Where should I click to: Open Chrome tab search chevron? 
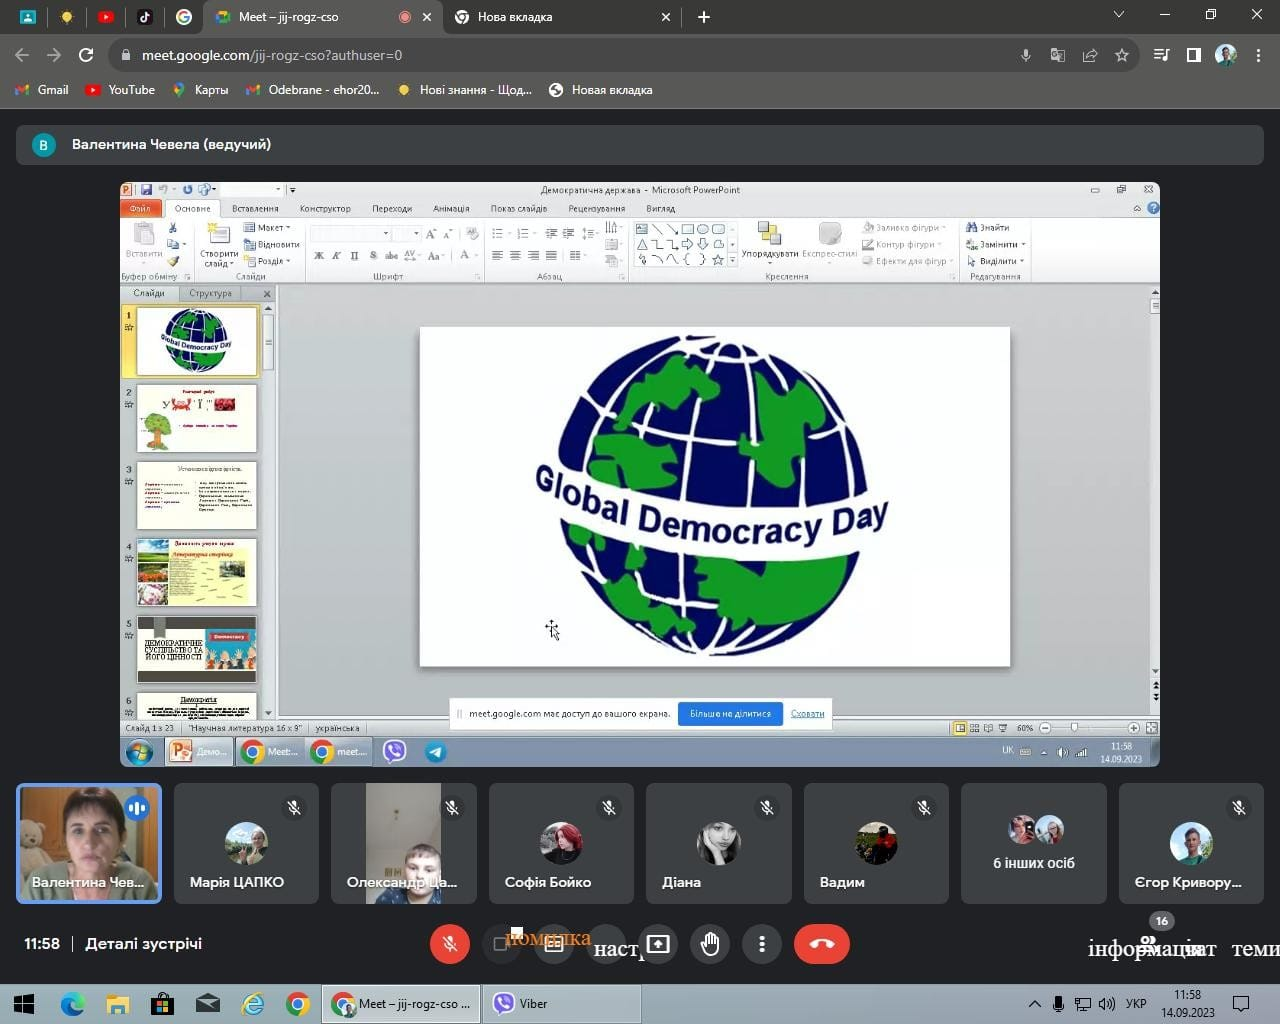coord(1119,15)
